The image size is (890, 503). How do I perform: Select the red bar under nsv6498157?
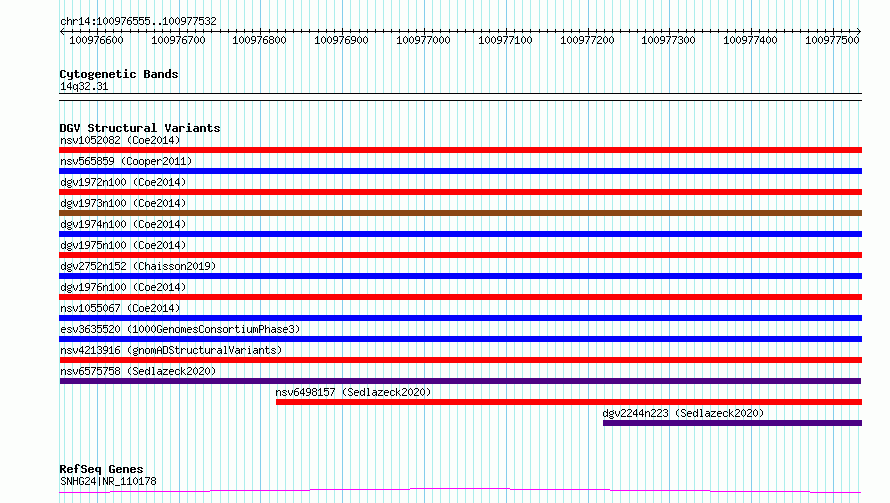pyautogui.click(x=569, y=402)
